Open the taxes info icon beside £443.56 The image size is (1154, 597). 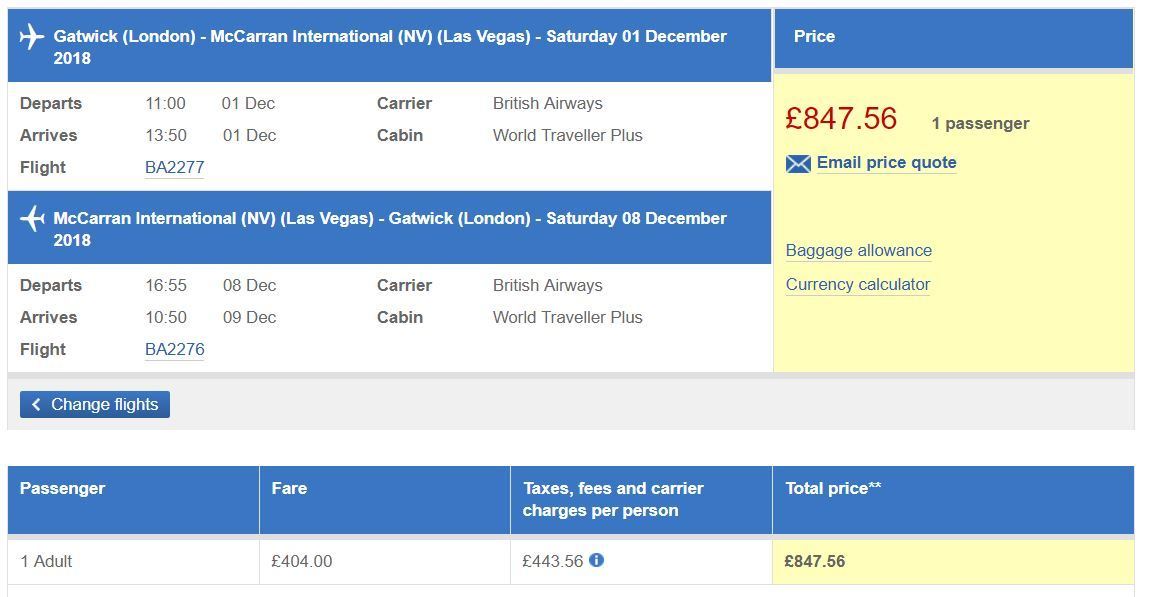[x=596, y=560]
